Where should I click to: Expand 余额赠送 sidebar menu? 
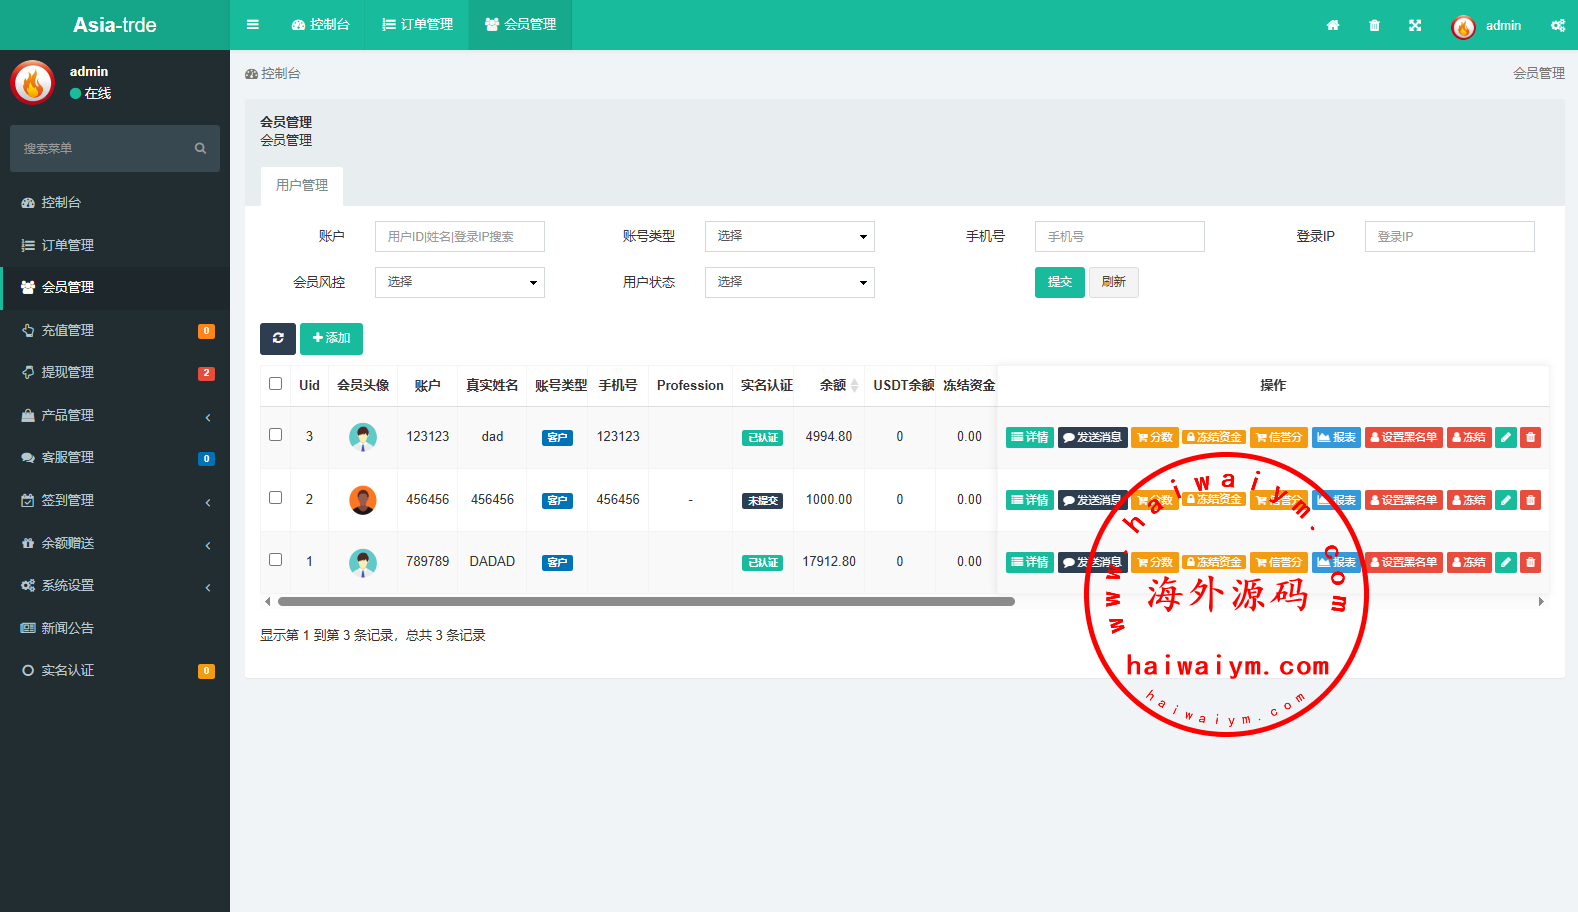point(115,543)
